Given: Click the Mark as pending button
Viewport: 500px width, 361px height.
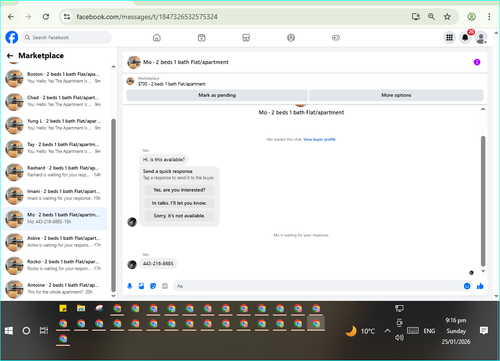Looking at the screenshot, I should click(217, 95).
